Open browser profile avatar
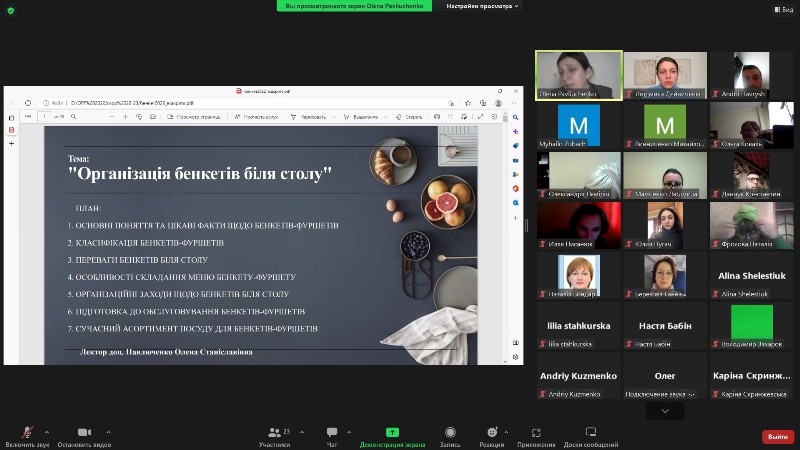 tap(498, 103)
